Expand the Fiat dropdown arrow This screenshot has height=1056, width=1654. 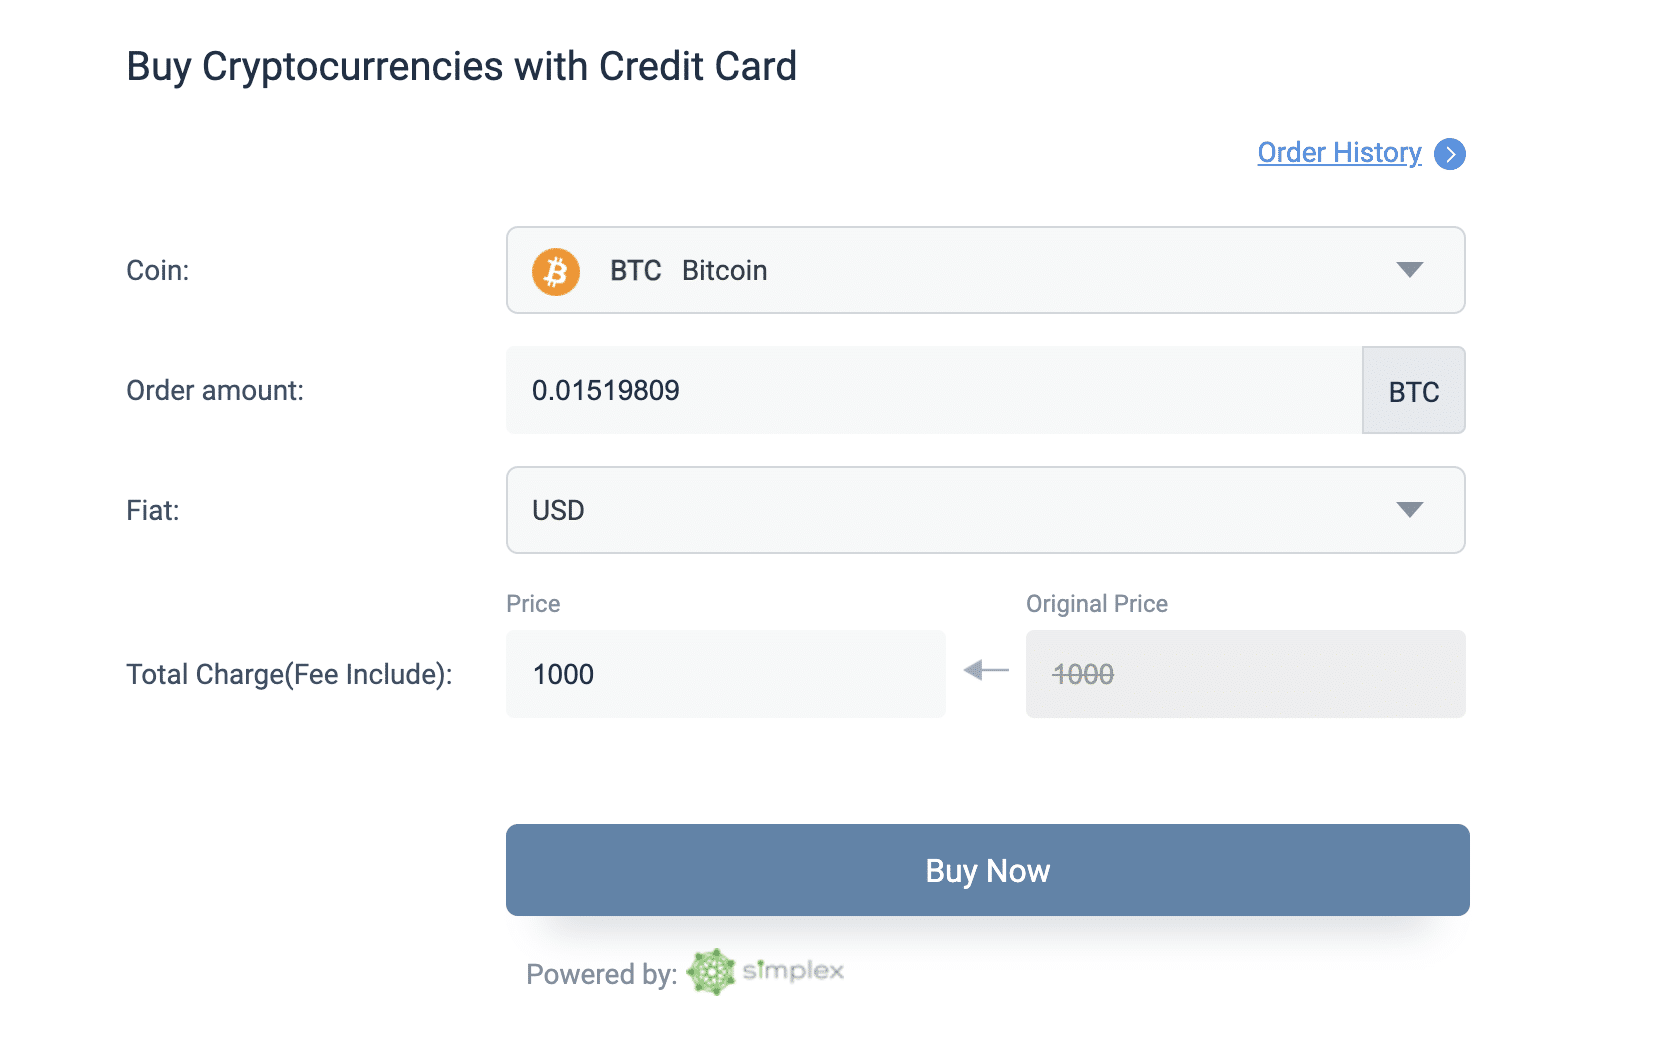(1410, 510)
